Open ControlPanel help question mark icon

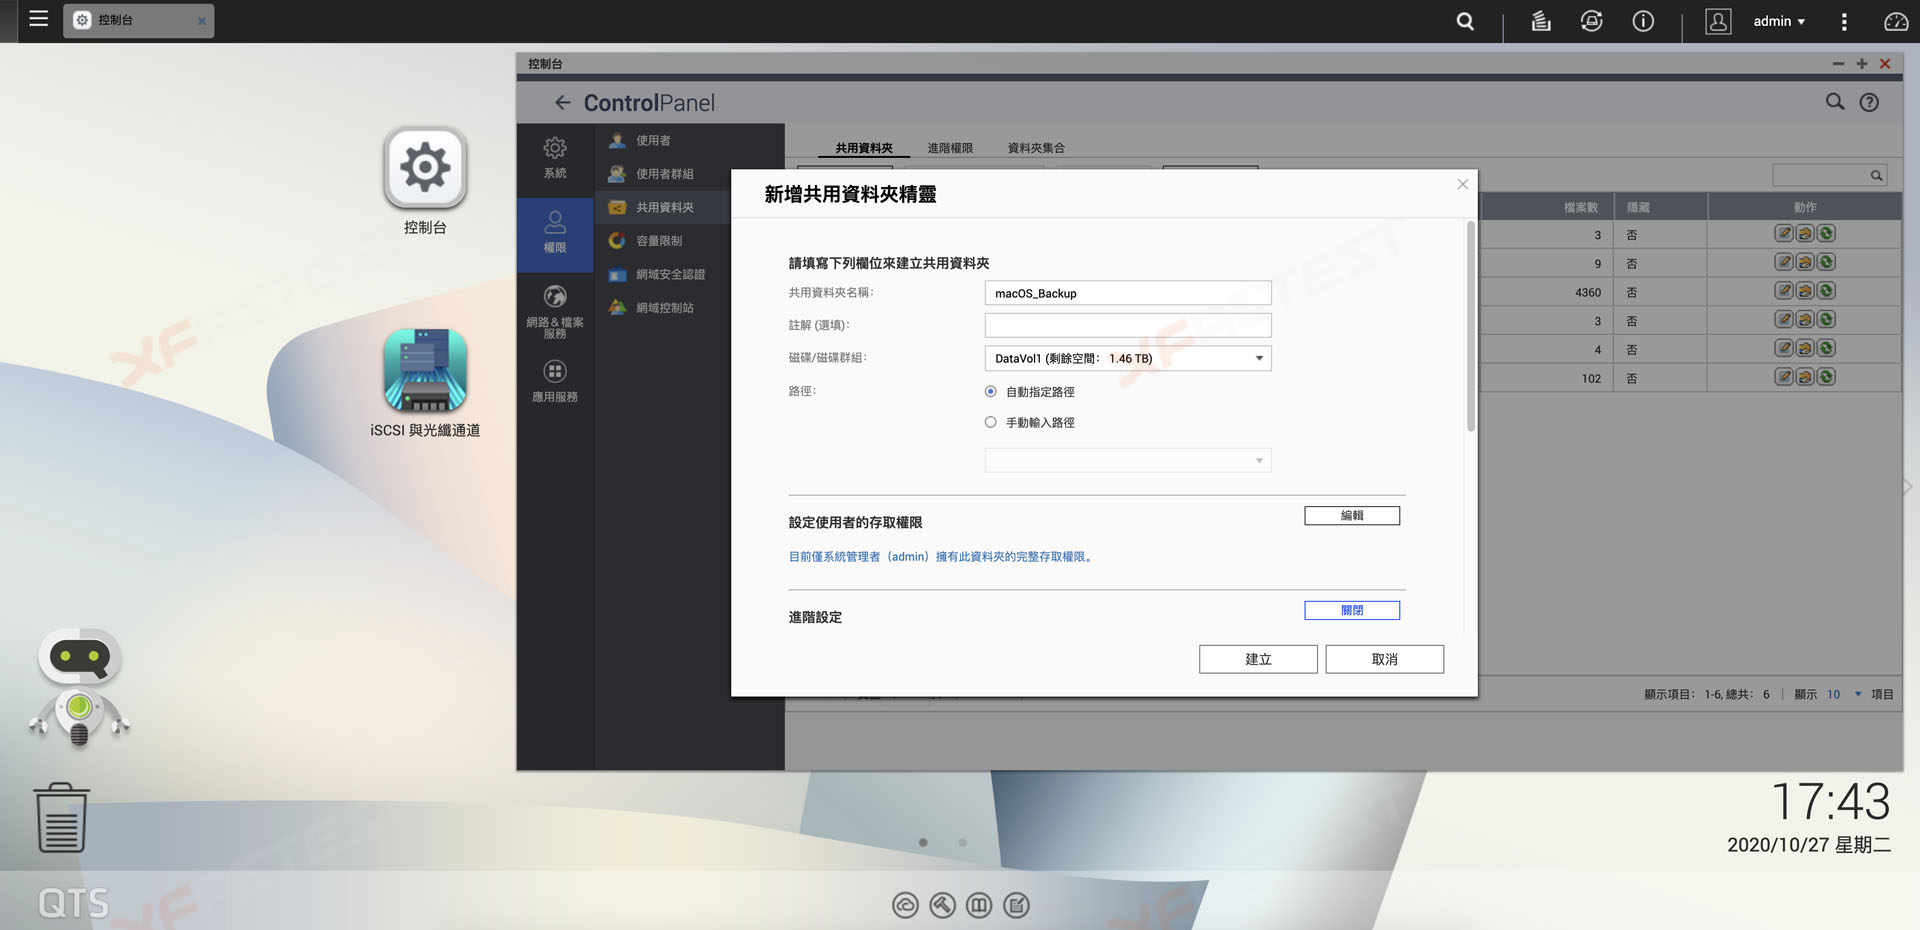[1869, 102]
